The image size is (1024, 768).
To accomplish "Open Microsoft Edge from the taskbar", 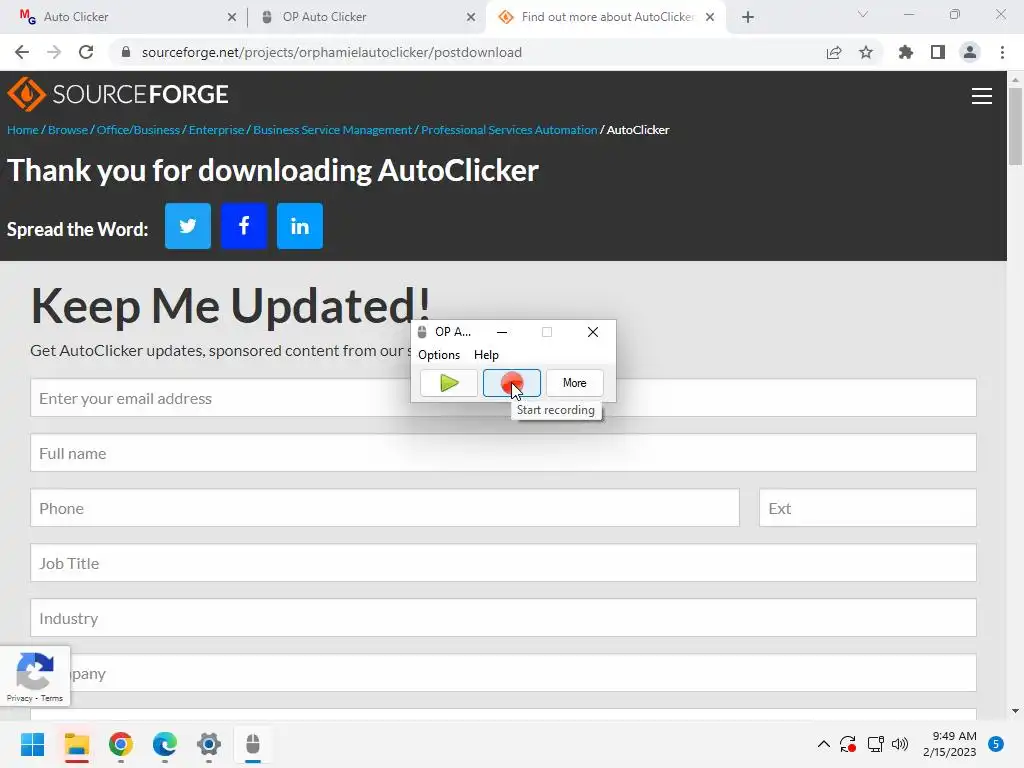I will [x=165, y=744].
